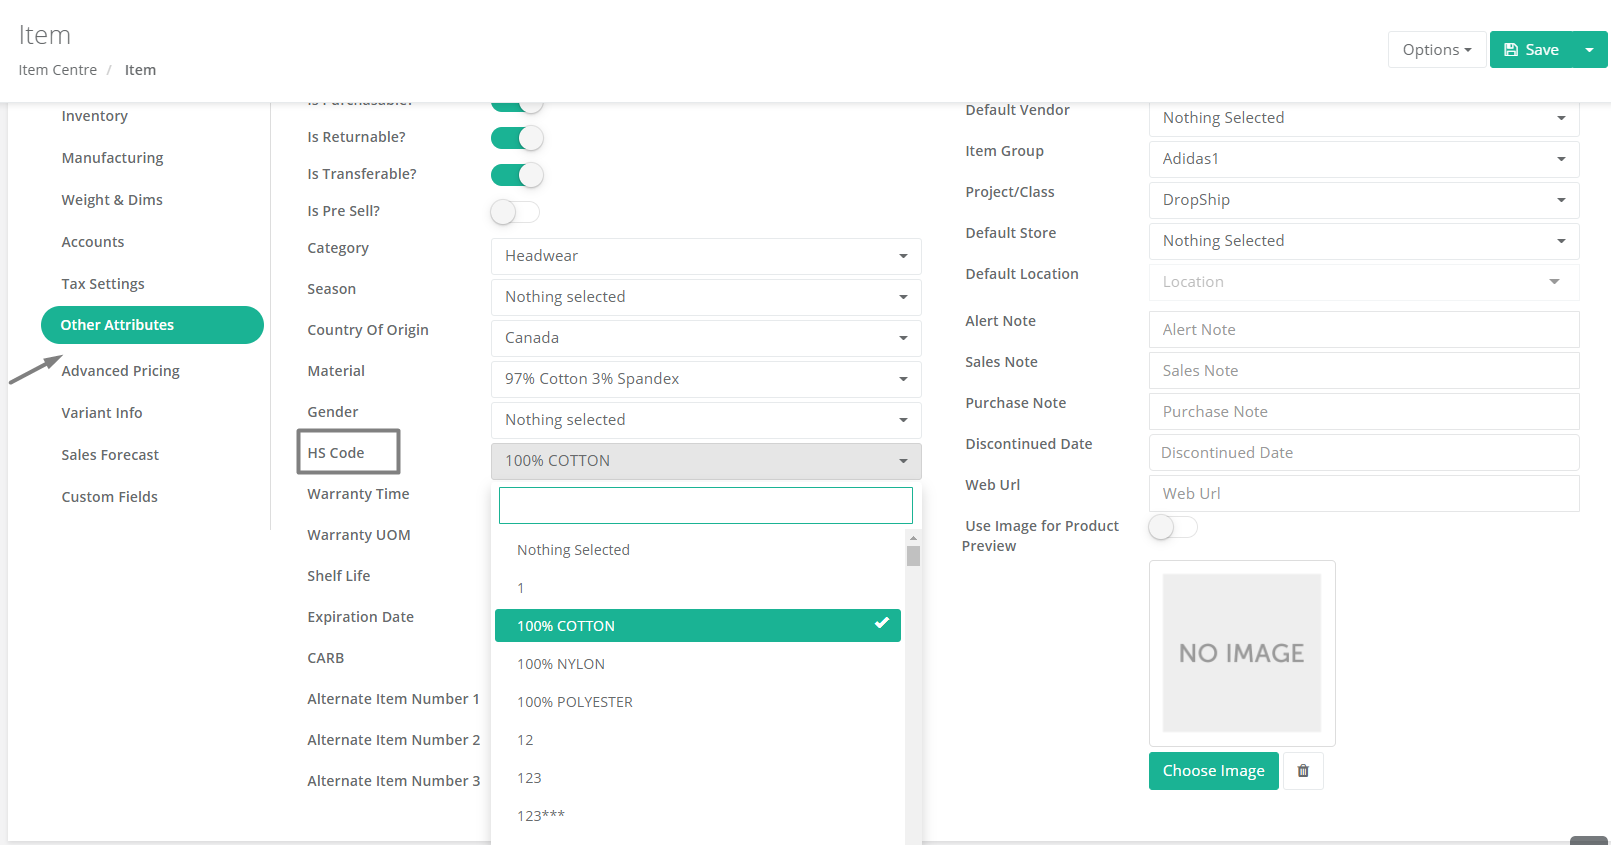Image resolution: width=1611 pixels, height=845 pixels.
Task: Disable the Is Transferable switch
Action: coord(517,175)
